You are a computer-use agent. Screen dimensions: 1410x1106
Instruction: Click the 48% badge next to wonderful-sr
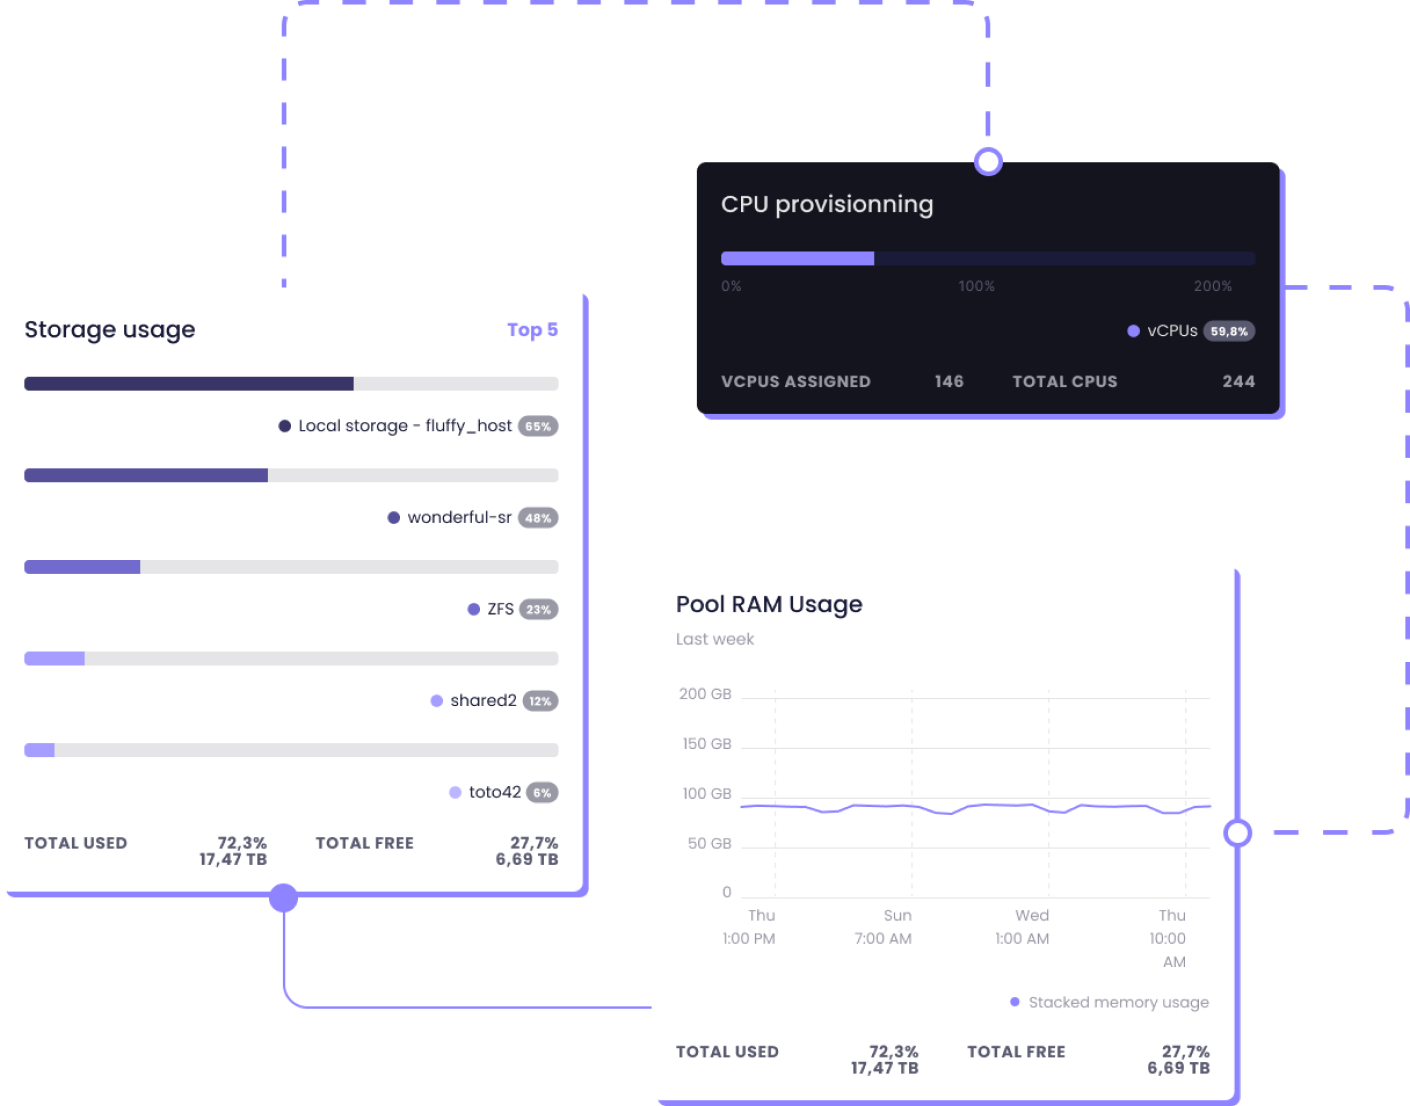coord(538,518)
